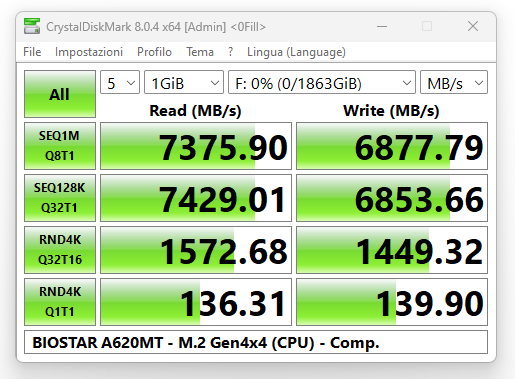This screenshot has height=379, width=515.
Task: Open the Lingua (Language) menu
Action: (296, 52)
